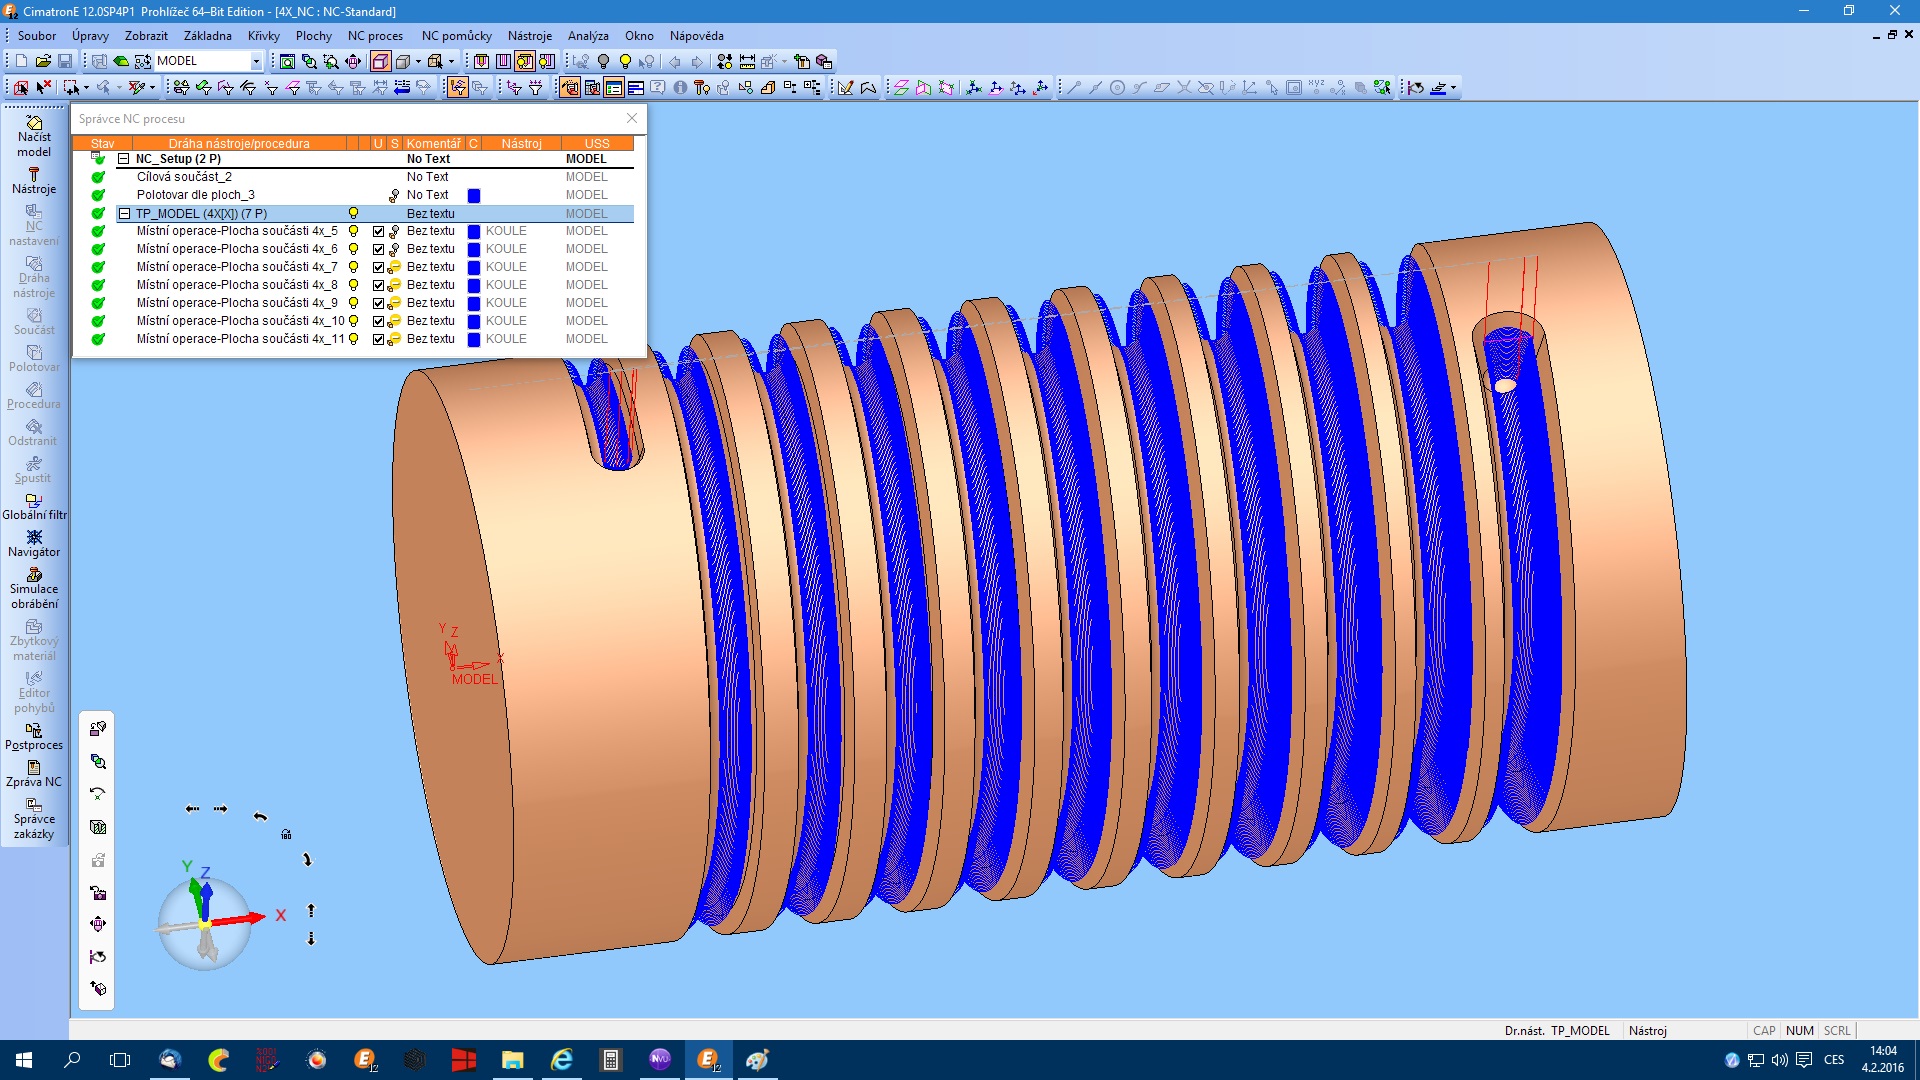Screen dimensions: 1920x1080
Task: Start Simulace obrábění from the sidebar
Action: click(34, 588)
